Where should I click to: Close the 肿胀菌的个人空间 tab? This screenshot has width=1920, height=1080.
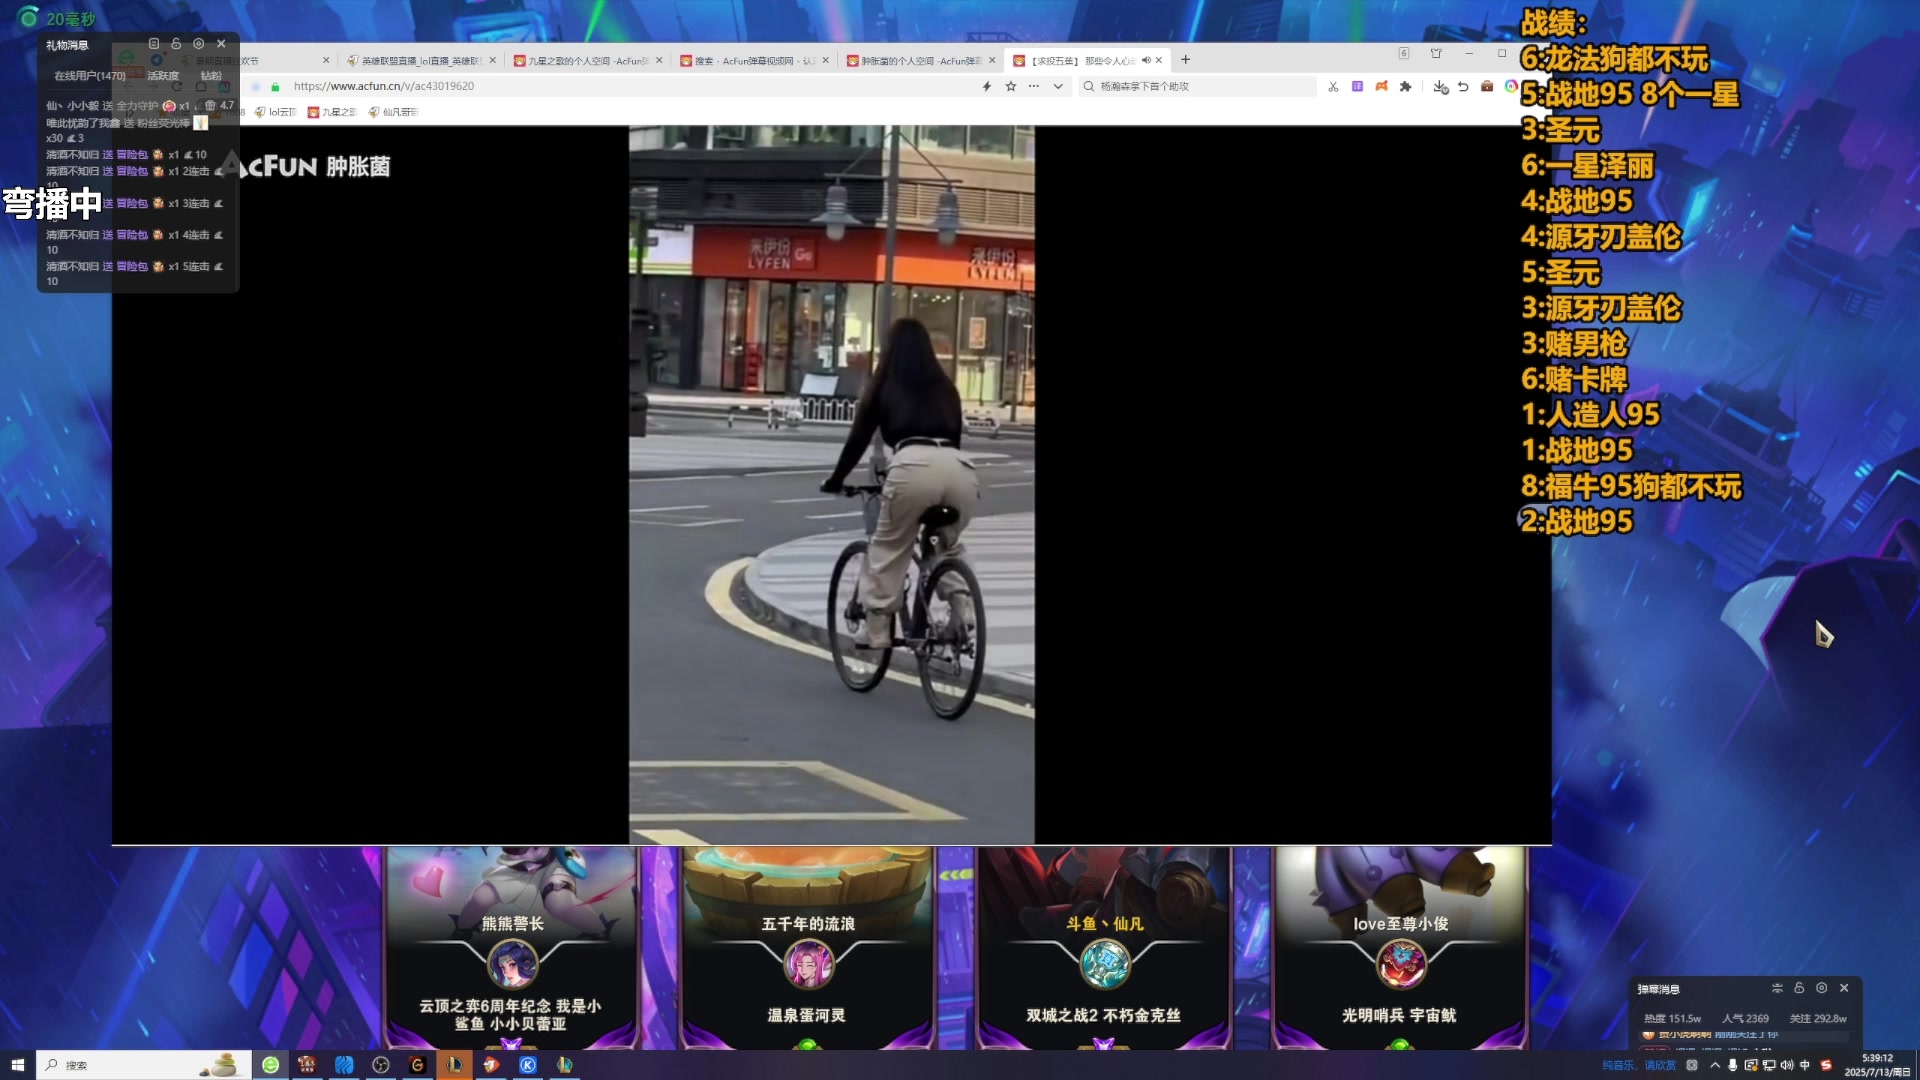992,61
